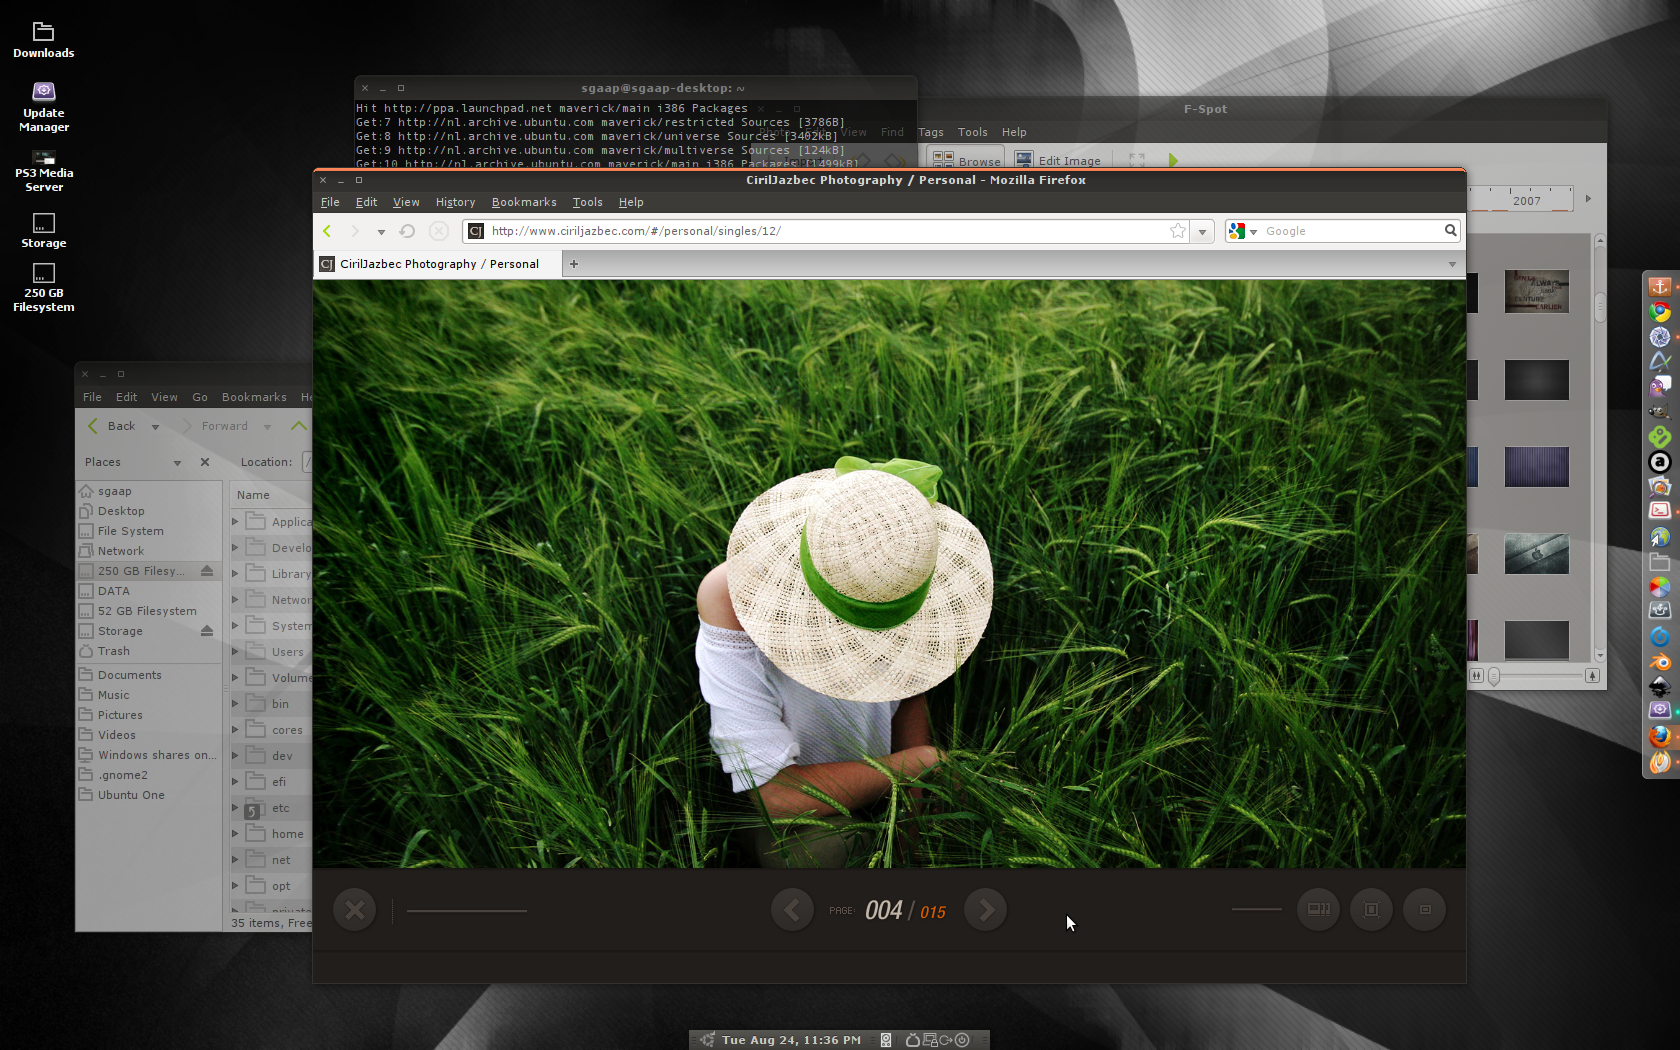Viewport: 1680px width, 1050px height.
Task: Open the URL bar history dropdown
Action: 1203,232
